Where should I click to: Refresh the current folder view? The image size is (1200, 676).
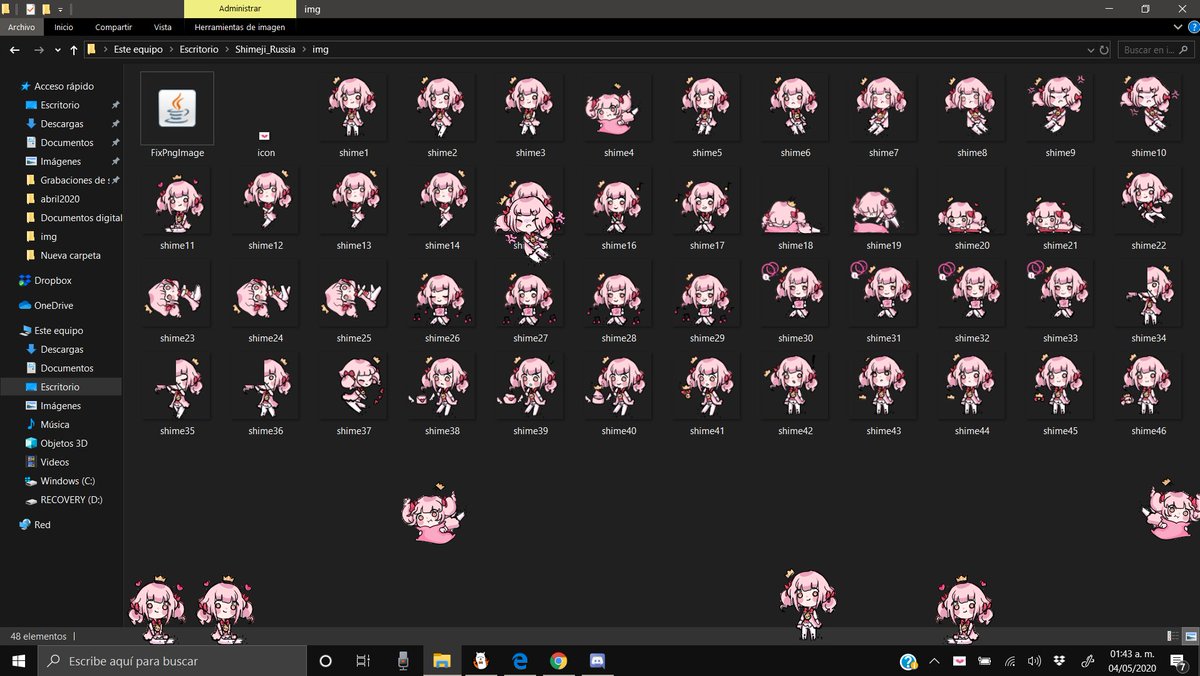pyautogui.click(x=1104, y=49)
